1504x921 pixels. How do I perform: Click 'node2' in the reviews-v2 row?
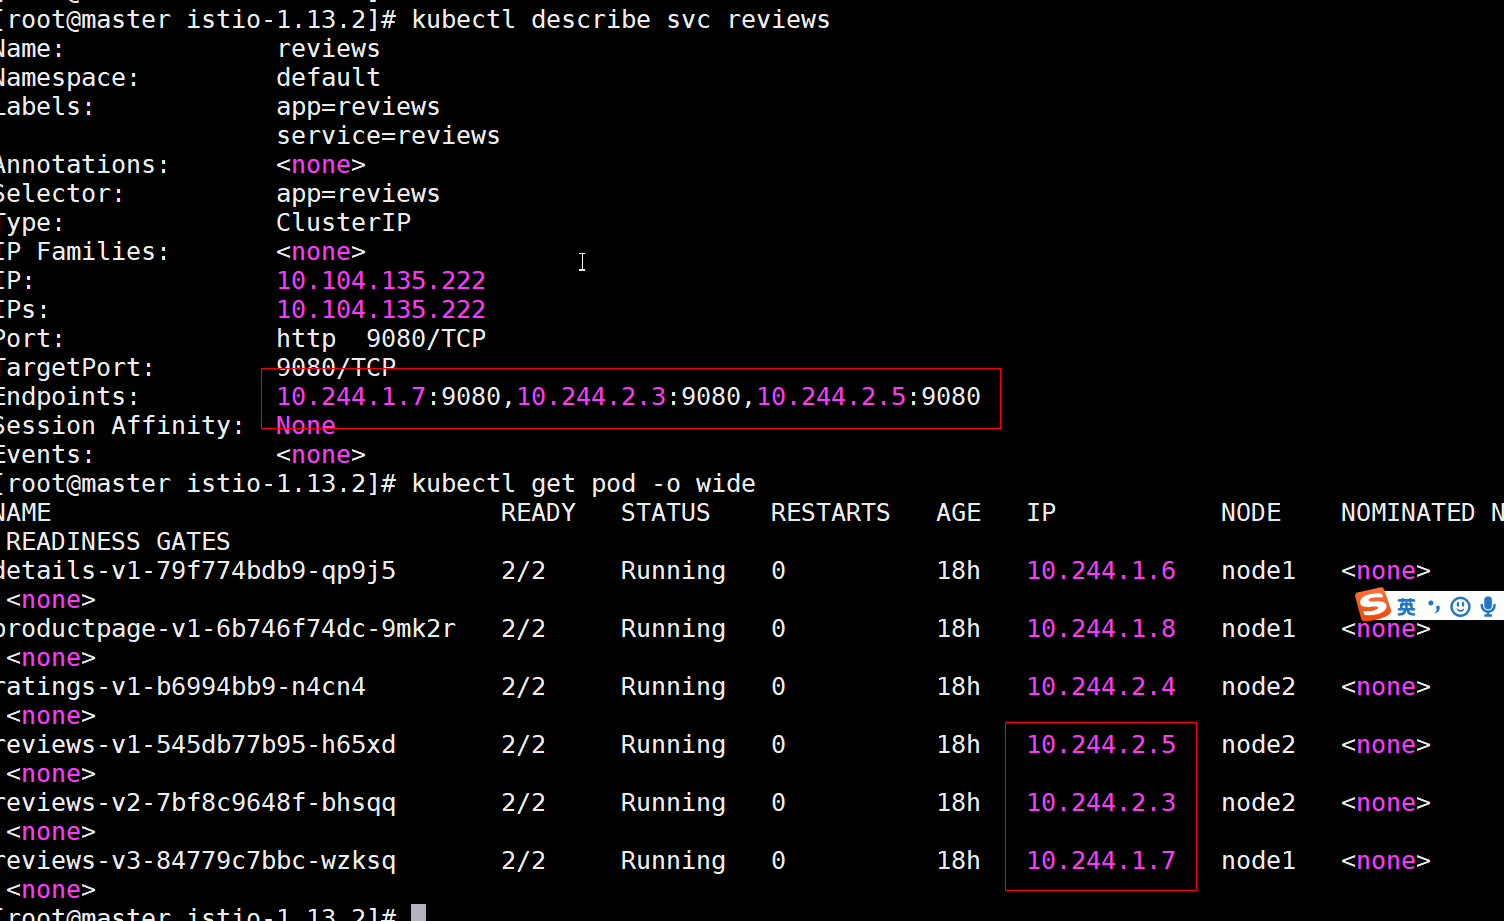click(1258, 803)
